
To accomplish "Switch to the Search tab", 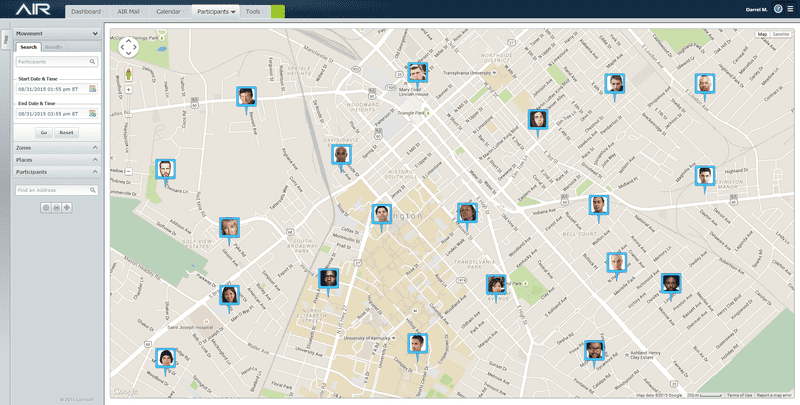I will pyautogui.click(x=29, y=47).
